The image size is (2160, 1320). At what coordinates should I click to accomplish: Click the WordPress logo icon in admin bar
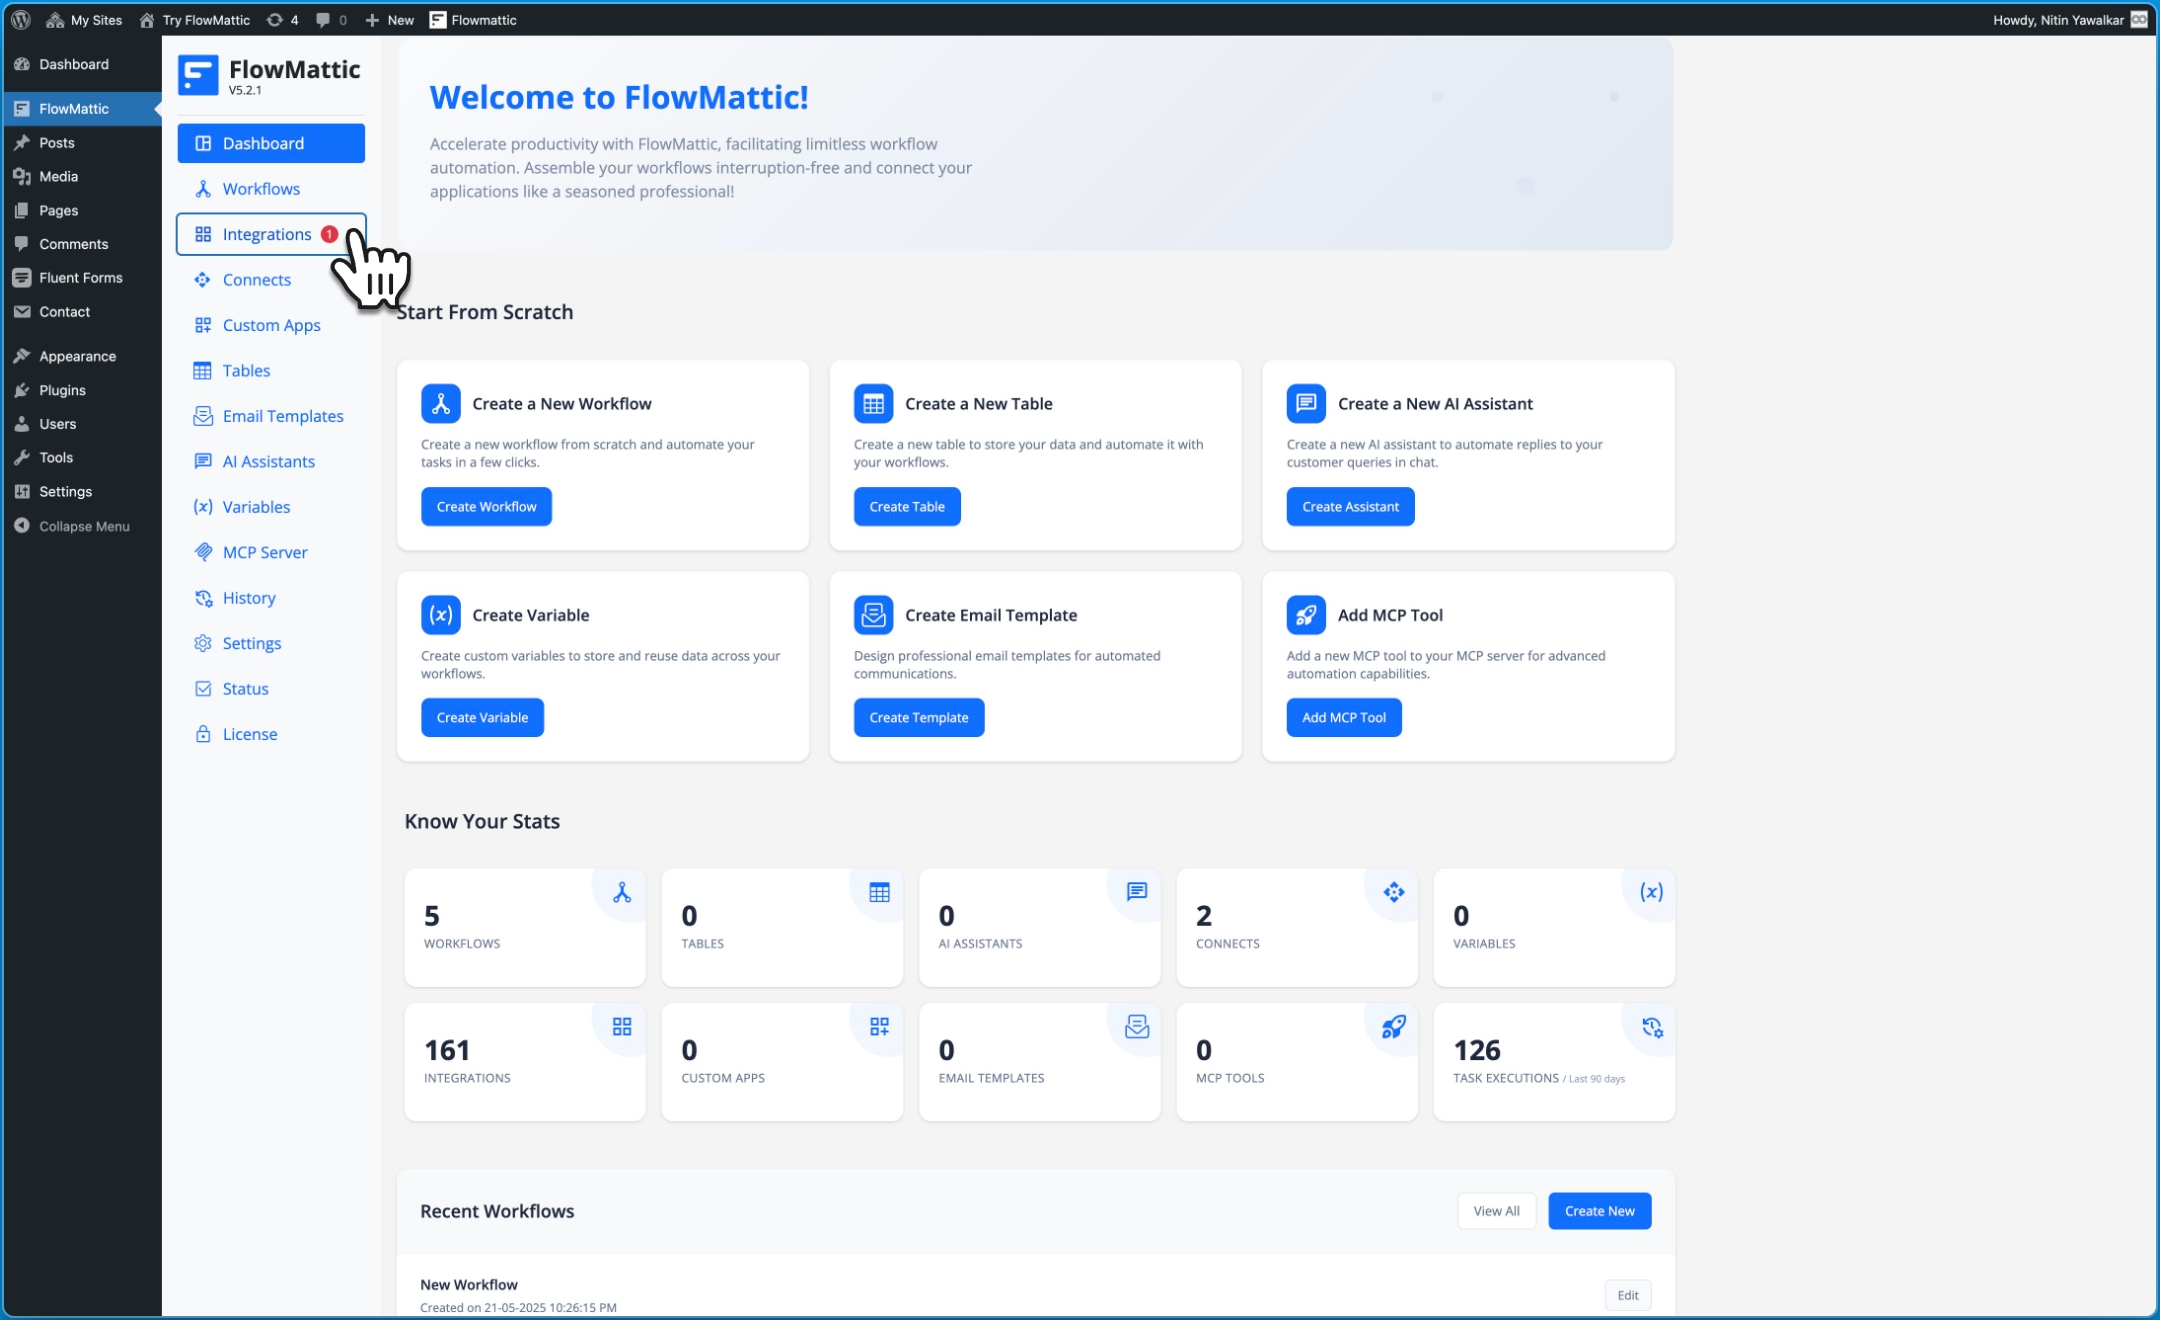(21, 19)
